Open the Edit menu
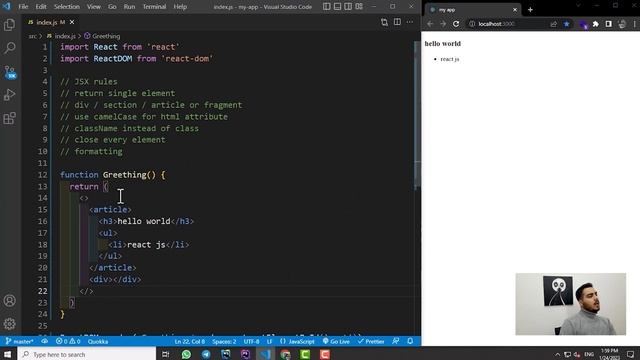The width and height of the screenshot is (640, 360). 41,7
